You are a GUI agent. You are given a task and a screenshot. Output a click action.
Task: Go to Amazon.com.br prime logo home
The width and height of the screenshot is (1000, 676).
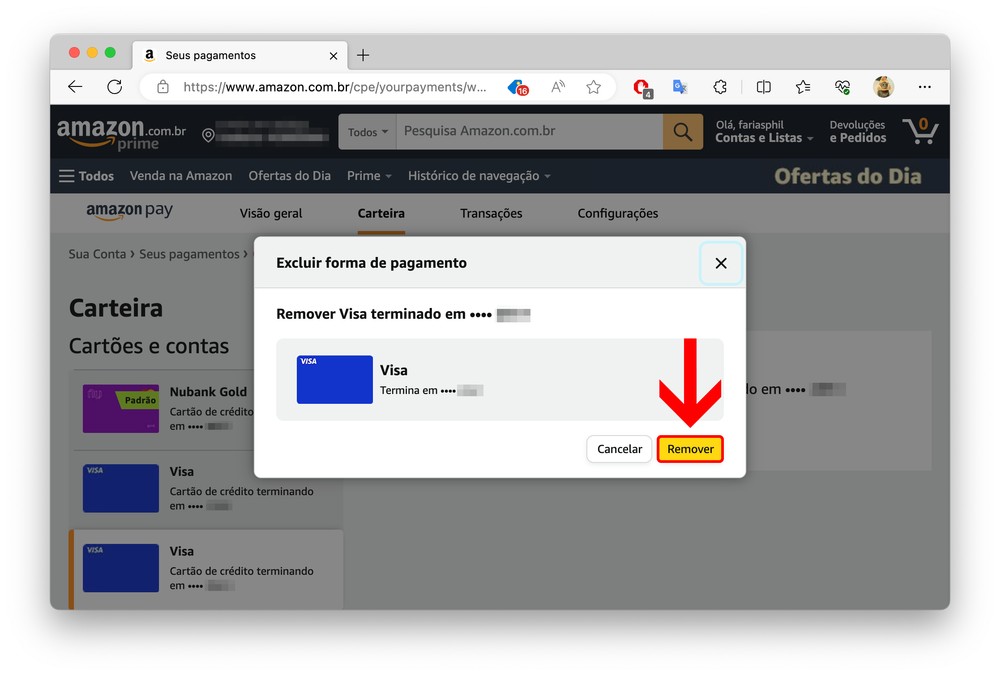(x=121, y=133)
